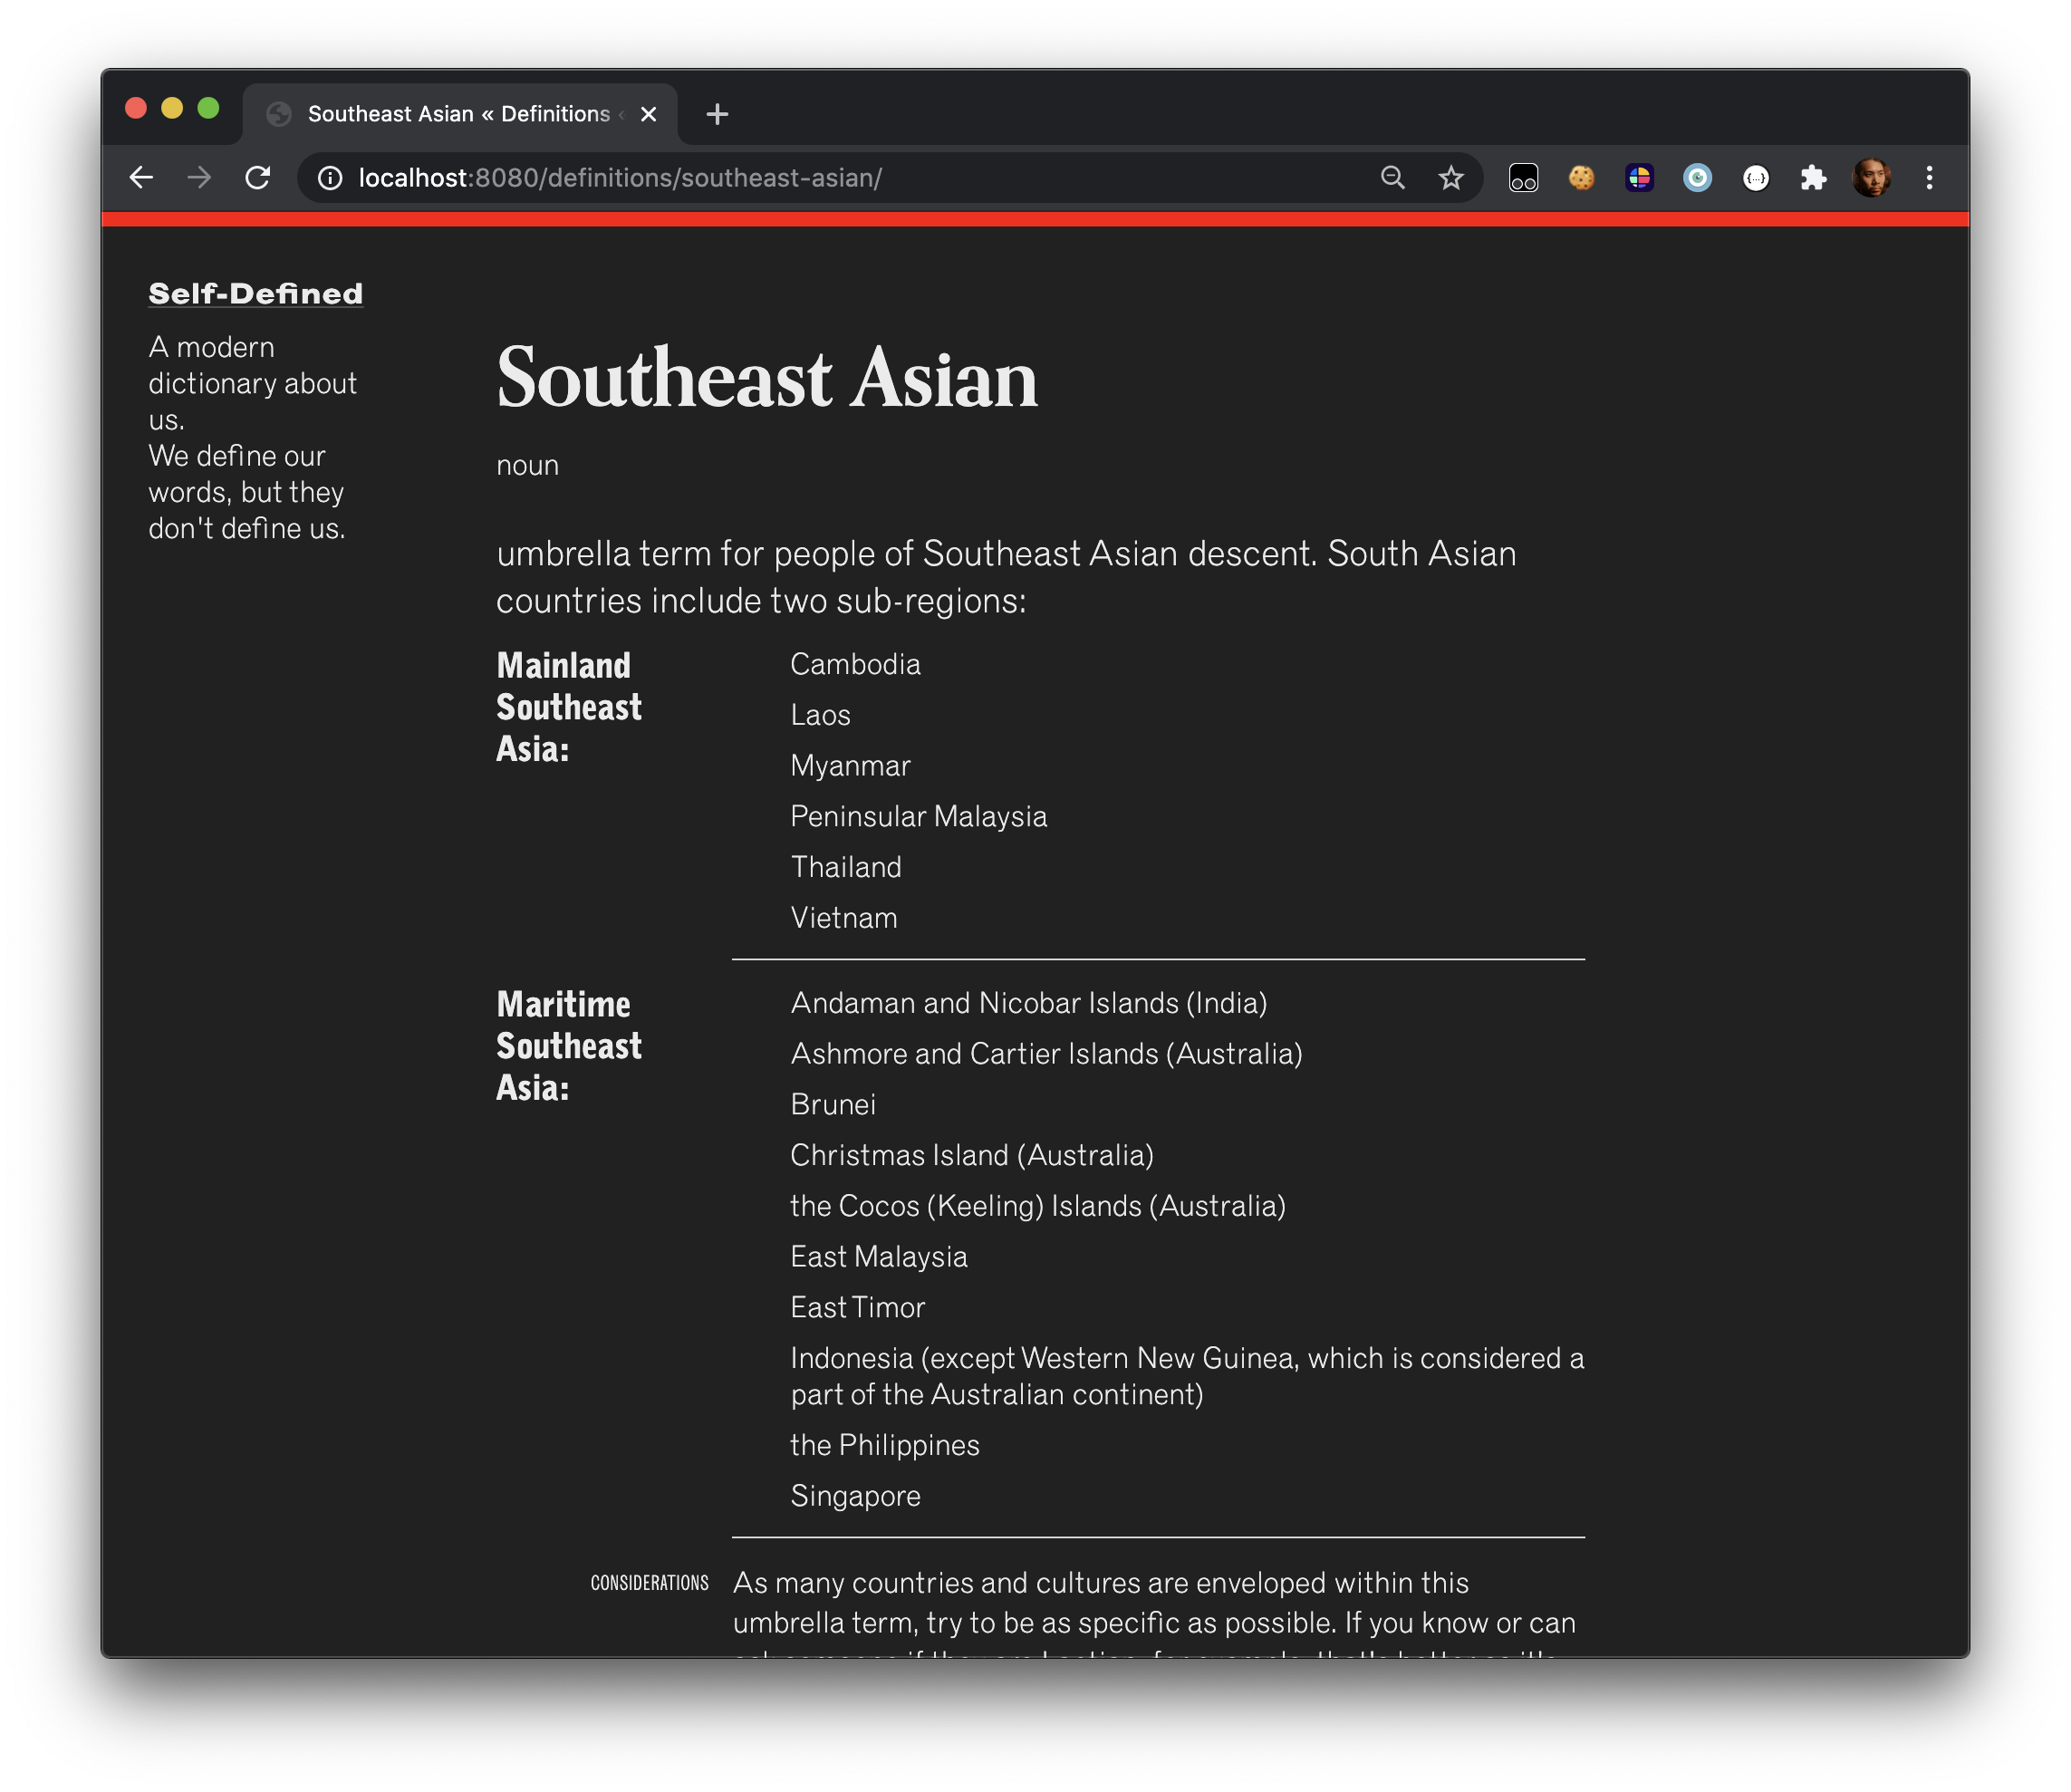This screenshot has width=2071, height=1792.
Task: Click the site information icon in address bar
Action: (x=330, y=178)
